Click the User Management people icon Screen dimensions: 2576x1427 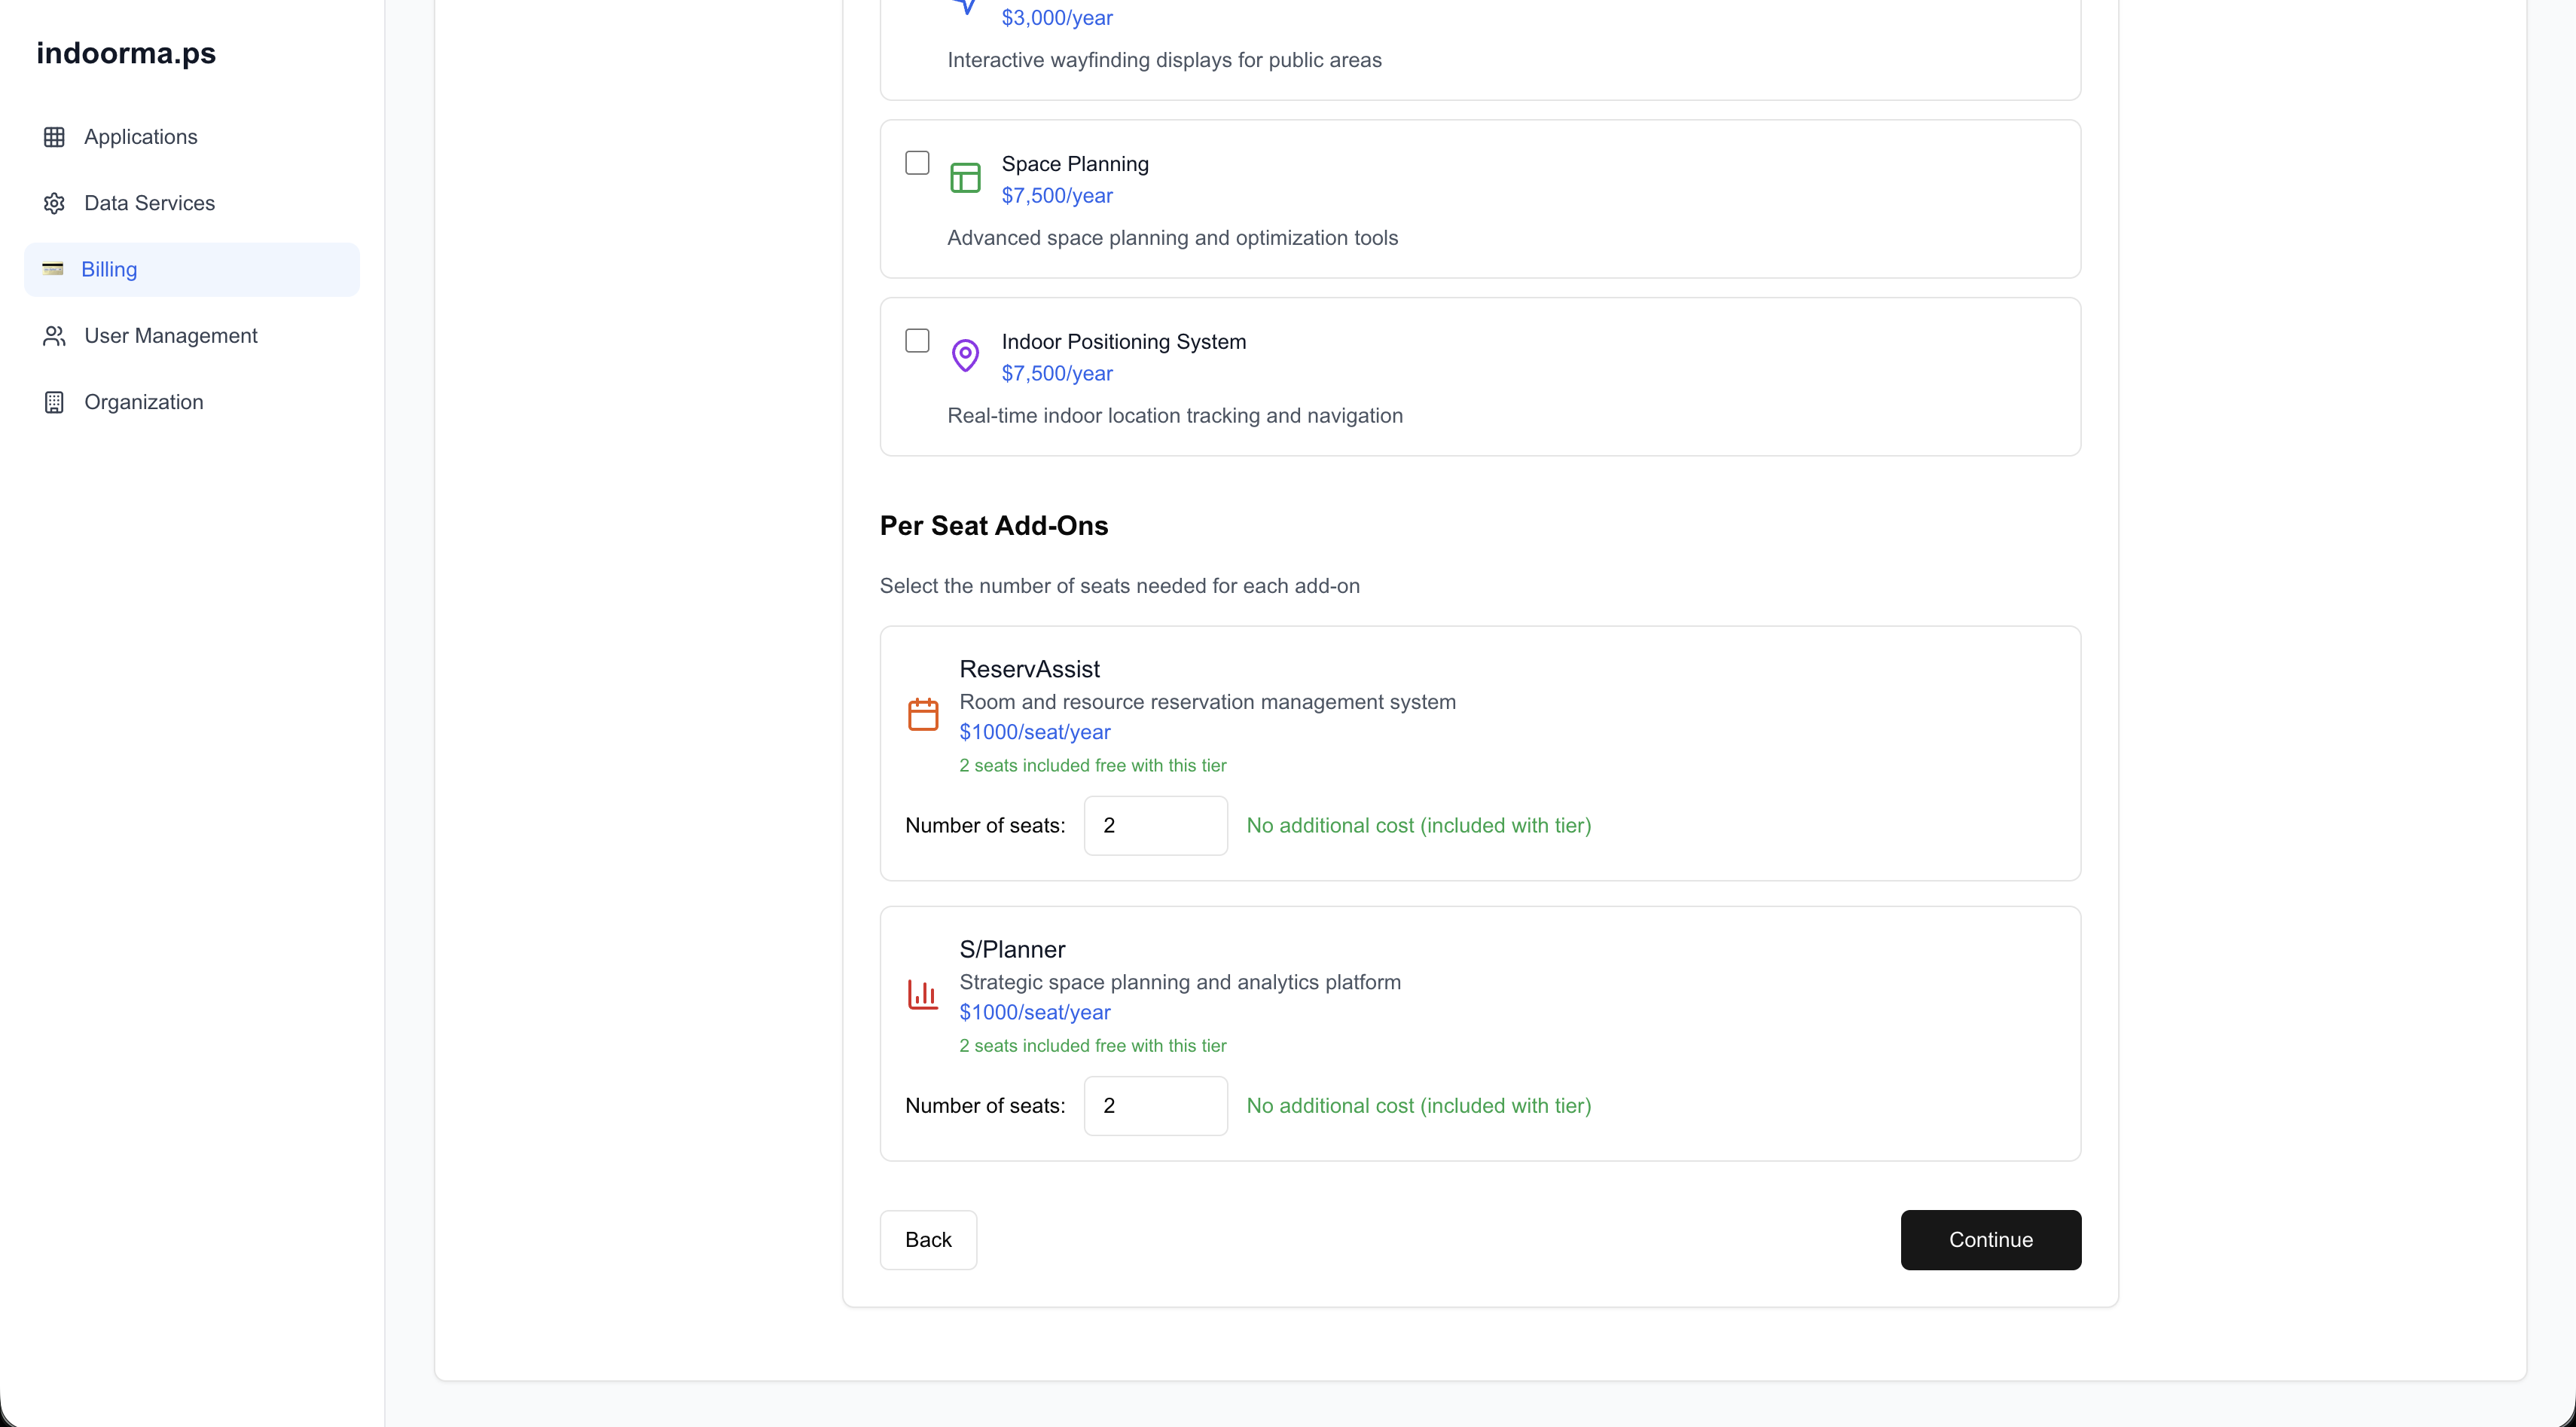coord(54,336)
